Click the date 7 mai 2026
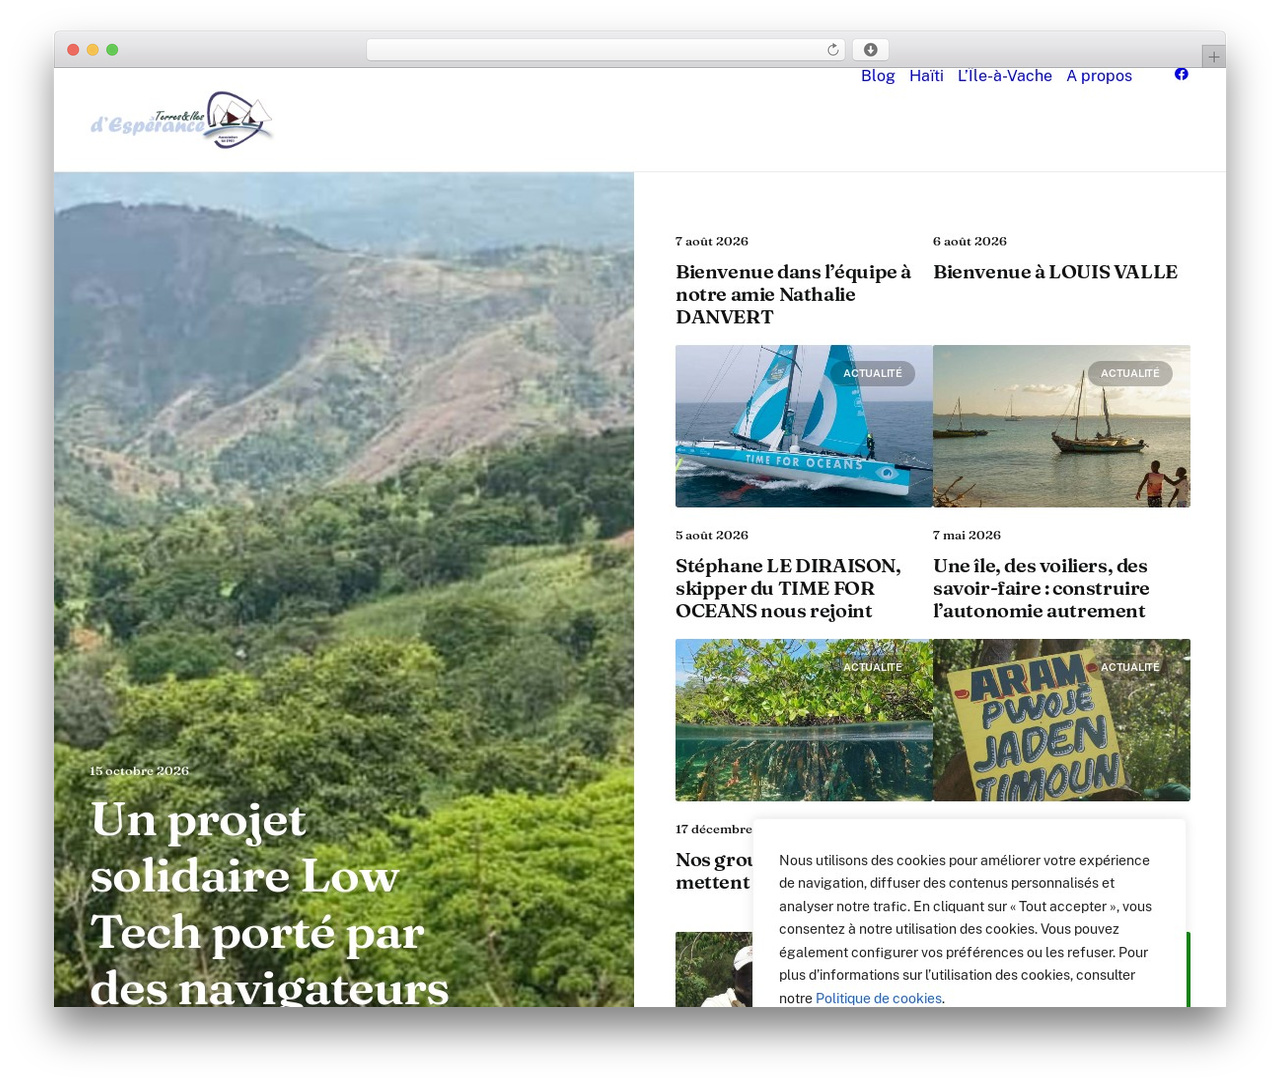The width and height of the screenshot is (1280, 1084). coord(967,535)
